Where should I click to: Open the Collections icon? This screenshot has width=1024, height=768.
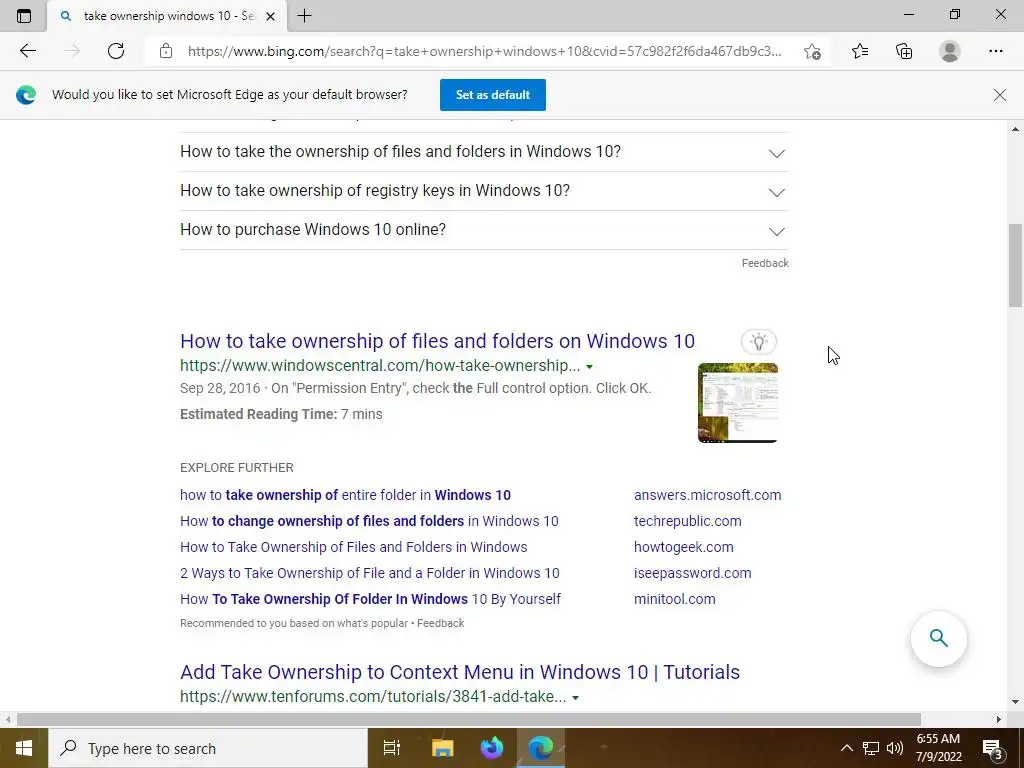[904, 51]
